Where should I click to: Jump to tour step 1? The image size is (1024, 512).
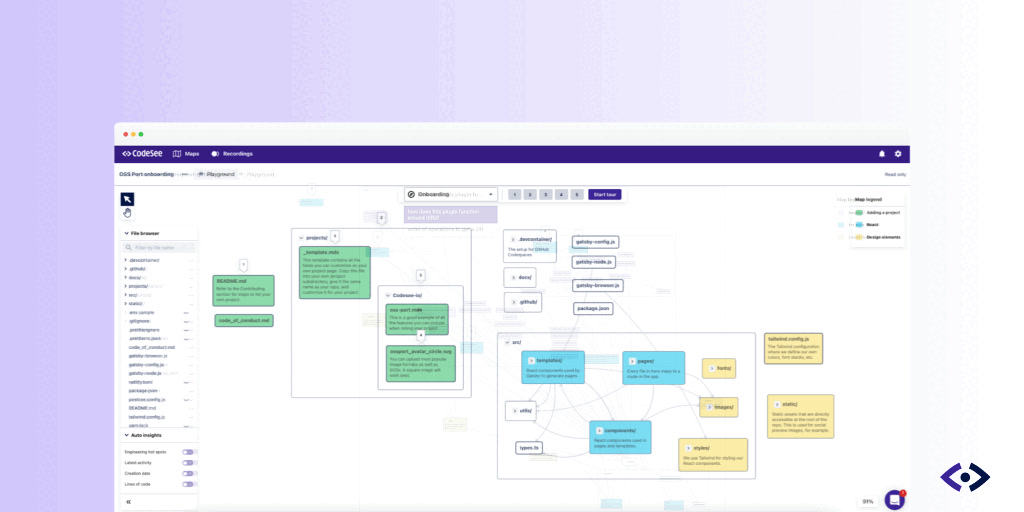(x=515, y=195)
